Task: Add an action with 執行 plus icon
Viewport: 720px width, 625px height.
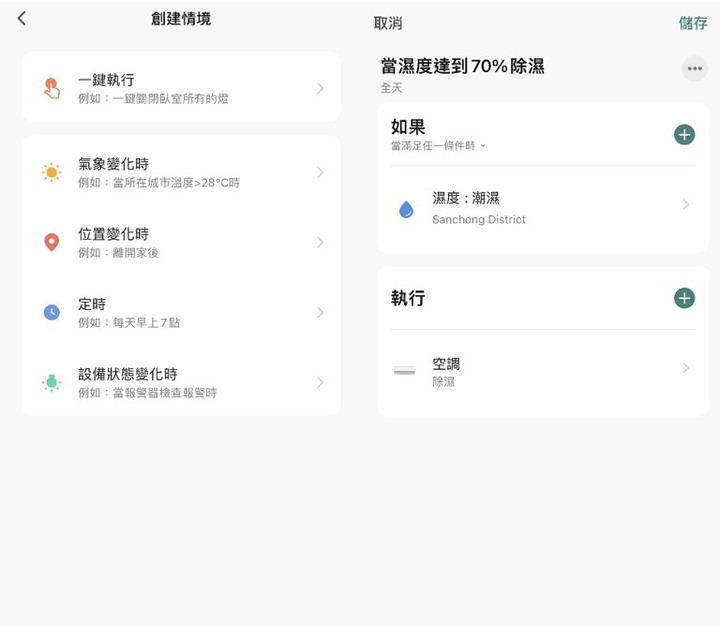Action: [684, 298]
